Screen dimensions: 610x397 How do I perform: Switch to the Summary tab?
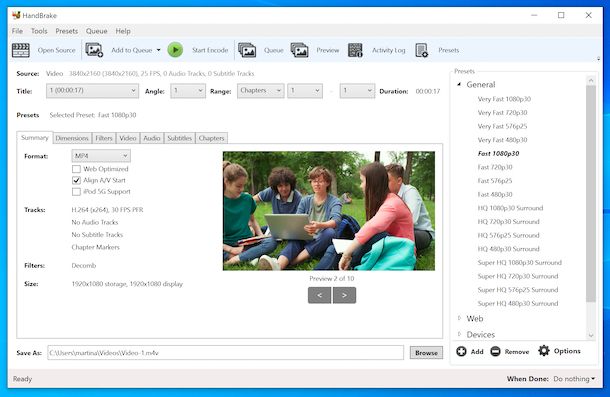pos(35,137)
